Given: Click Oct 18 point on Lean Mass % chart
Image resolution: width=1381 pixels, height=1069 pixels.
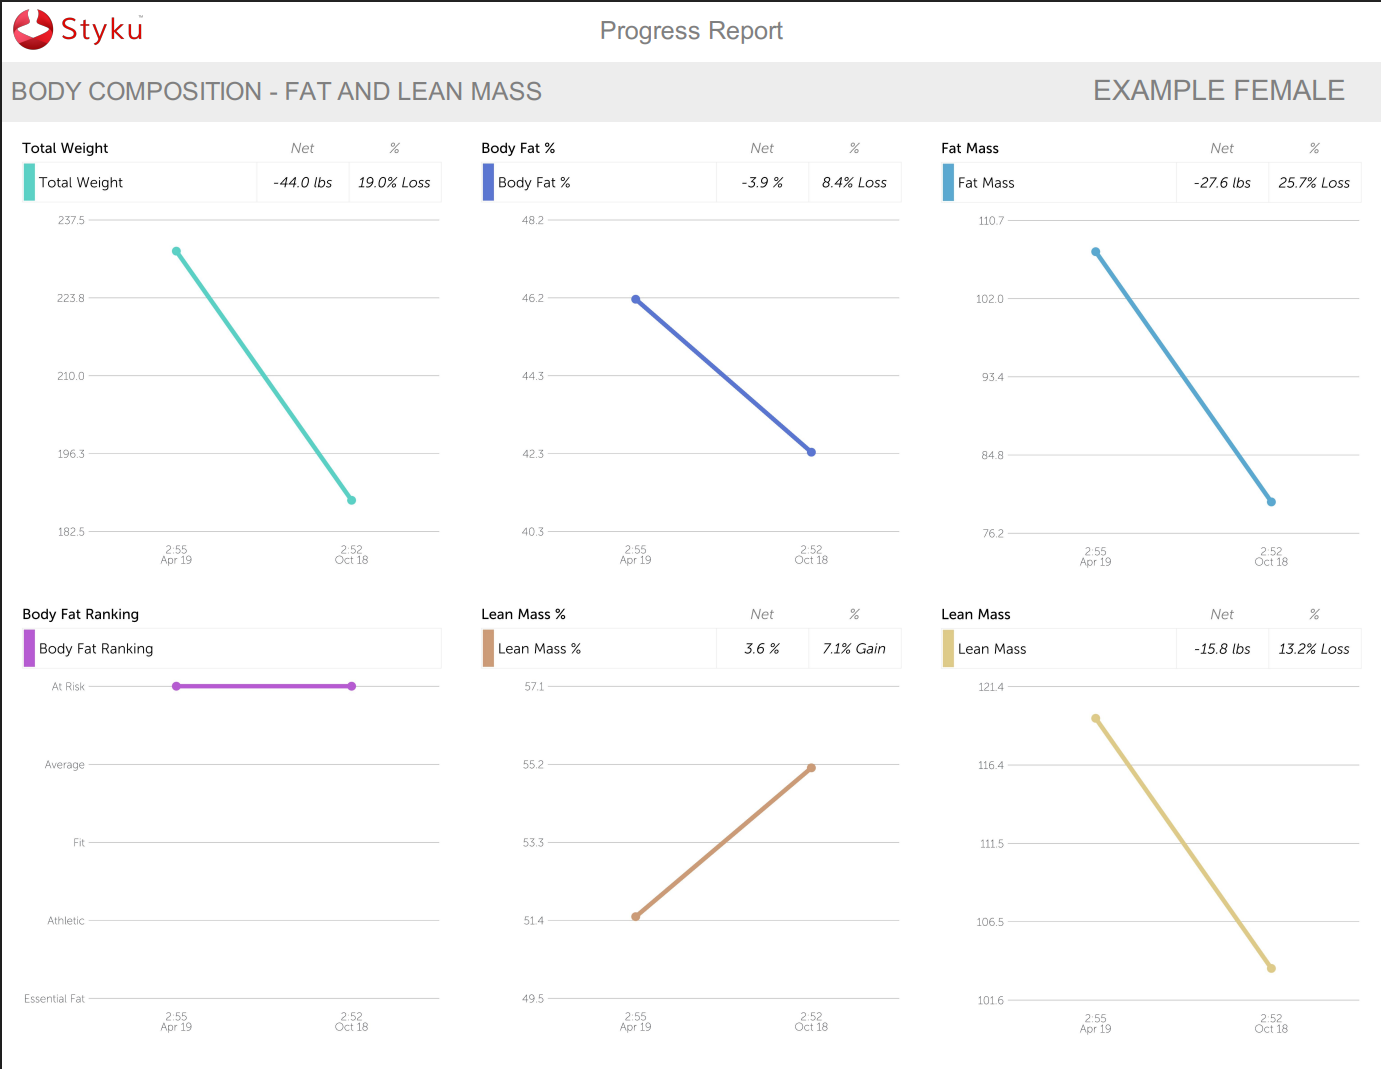Looking at the screenshot, I should [x=811, y=768].
